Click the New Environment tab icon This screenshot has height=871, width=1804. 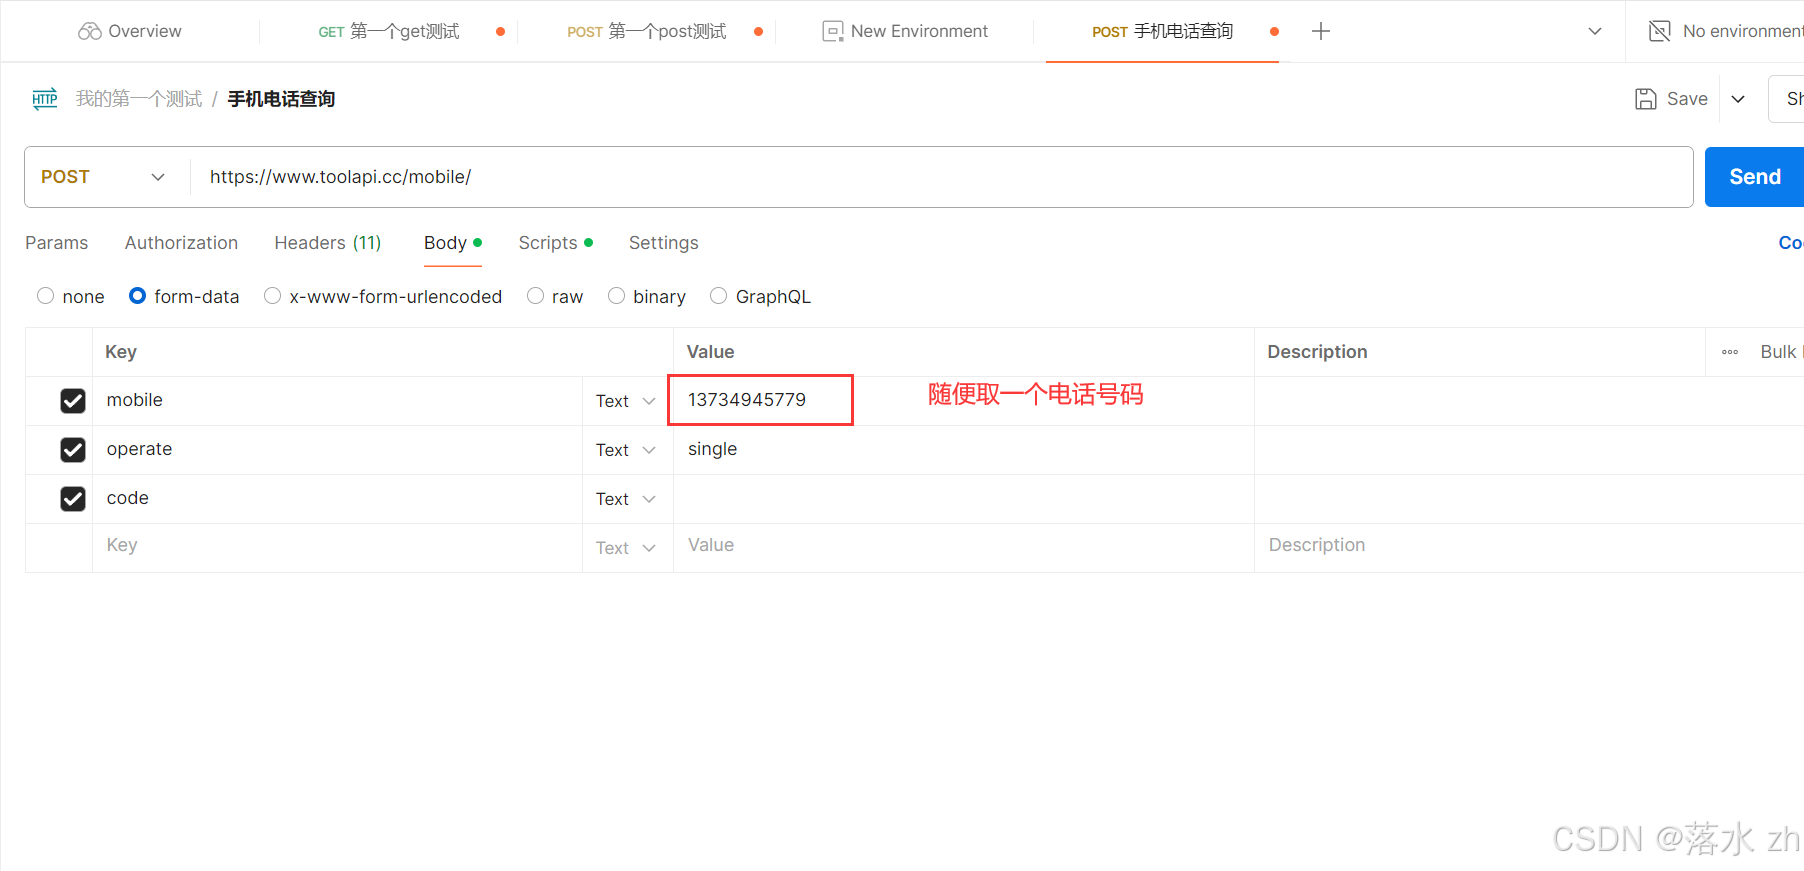[833, 32]
